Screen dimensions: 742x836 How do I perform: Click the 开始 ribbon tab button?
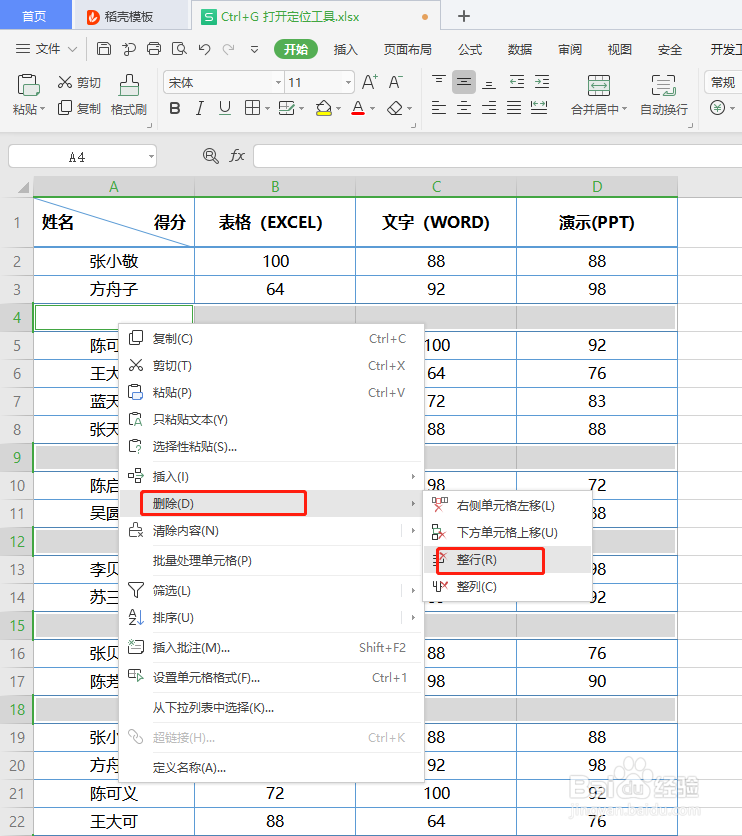(296, 50)
